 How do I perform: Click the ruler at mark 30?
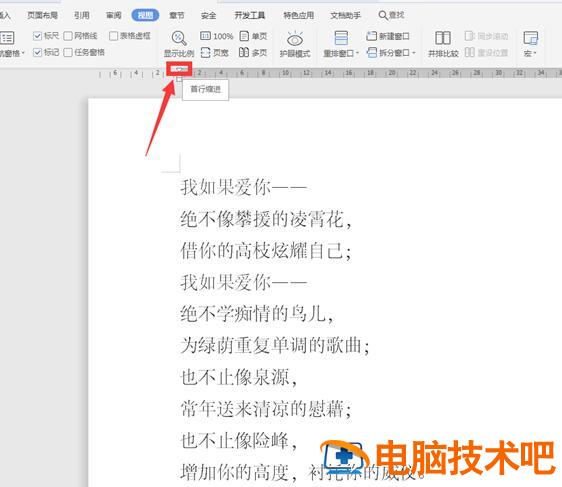point(498,73)
